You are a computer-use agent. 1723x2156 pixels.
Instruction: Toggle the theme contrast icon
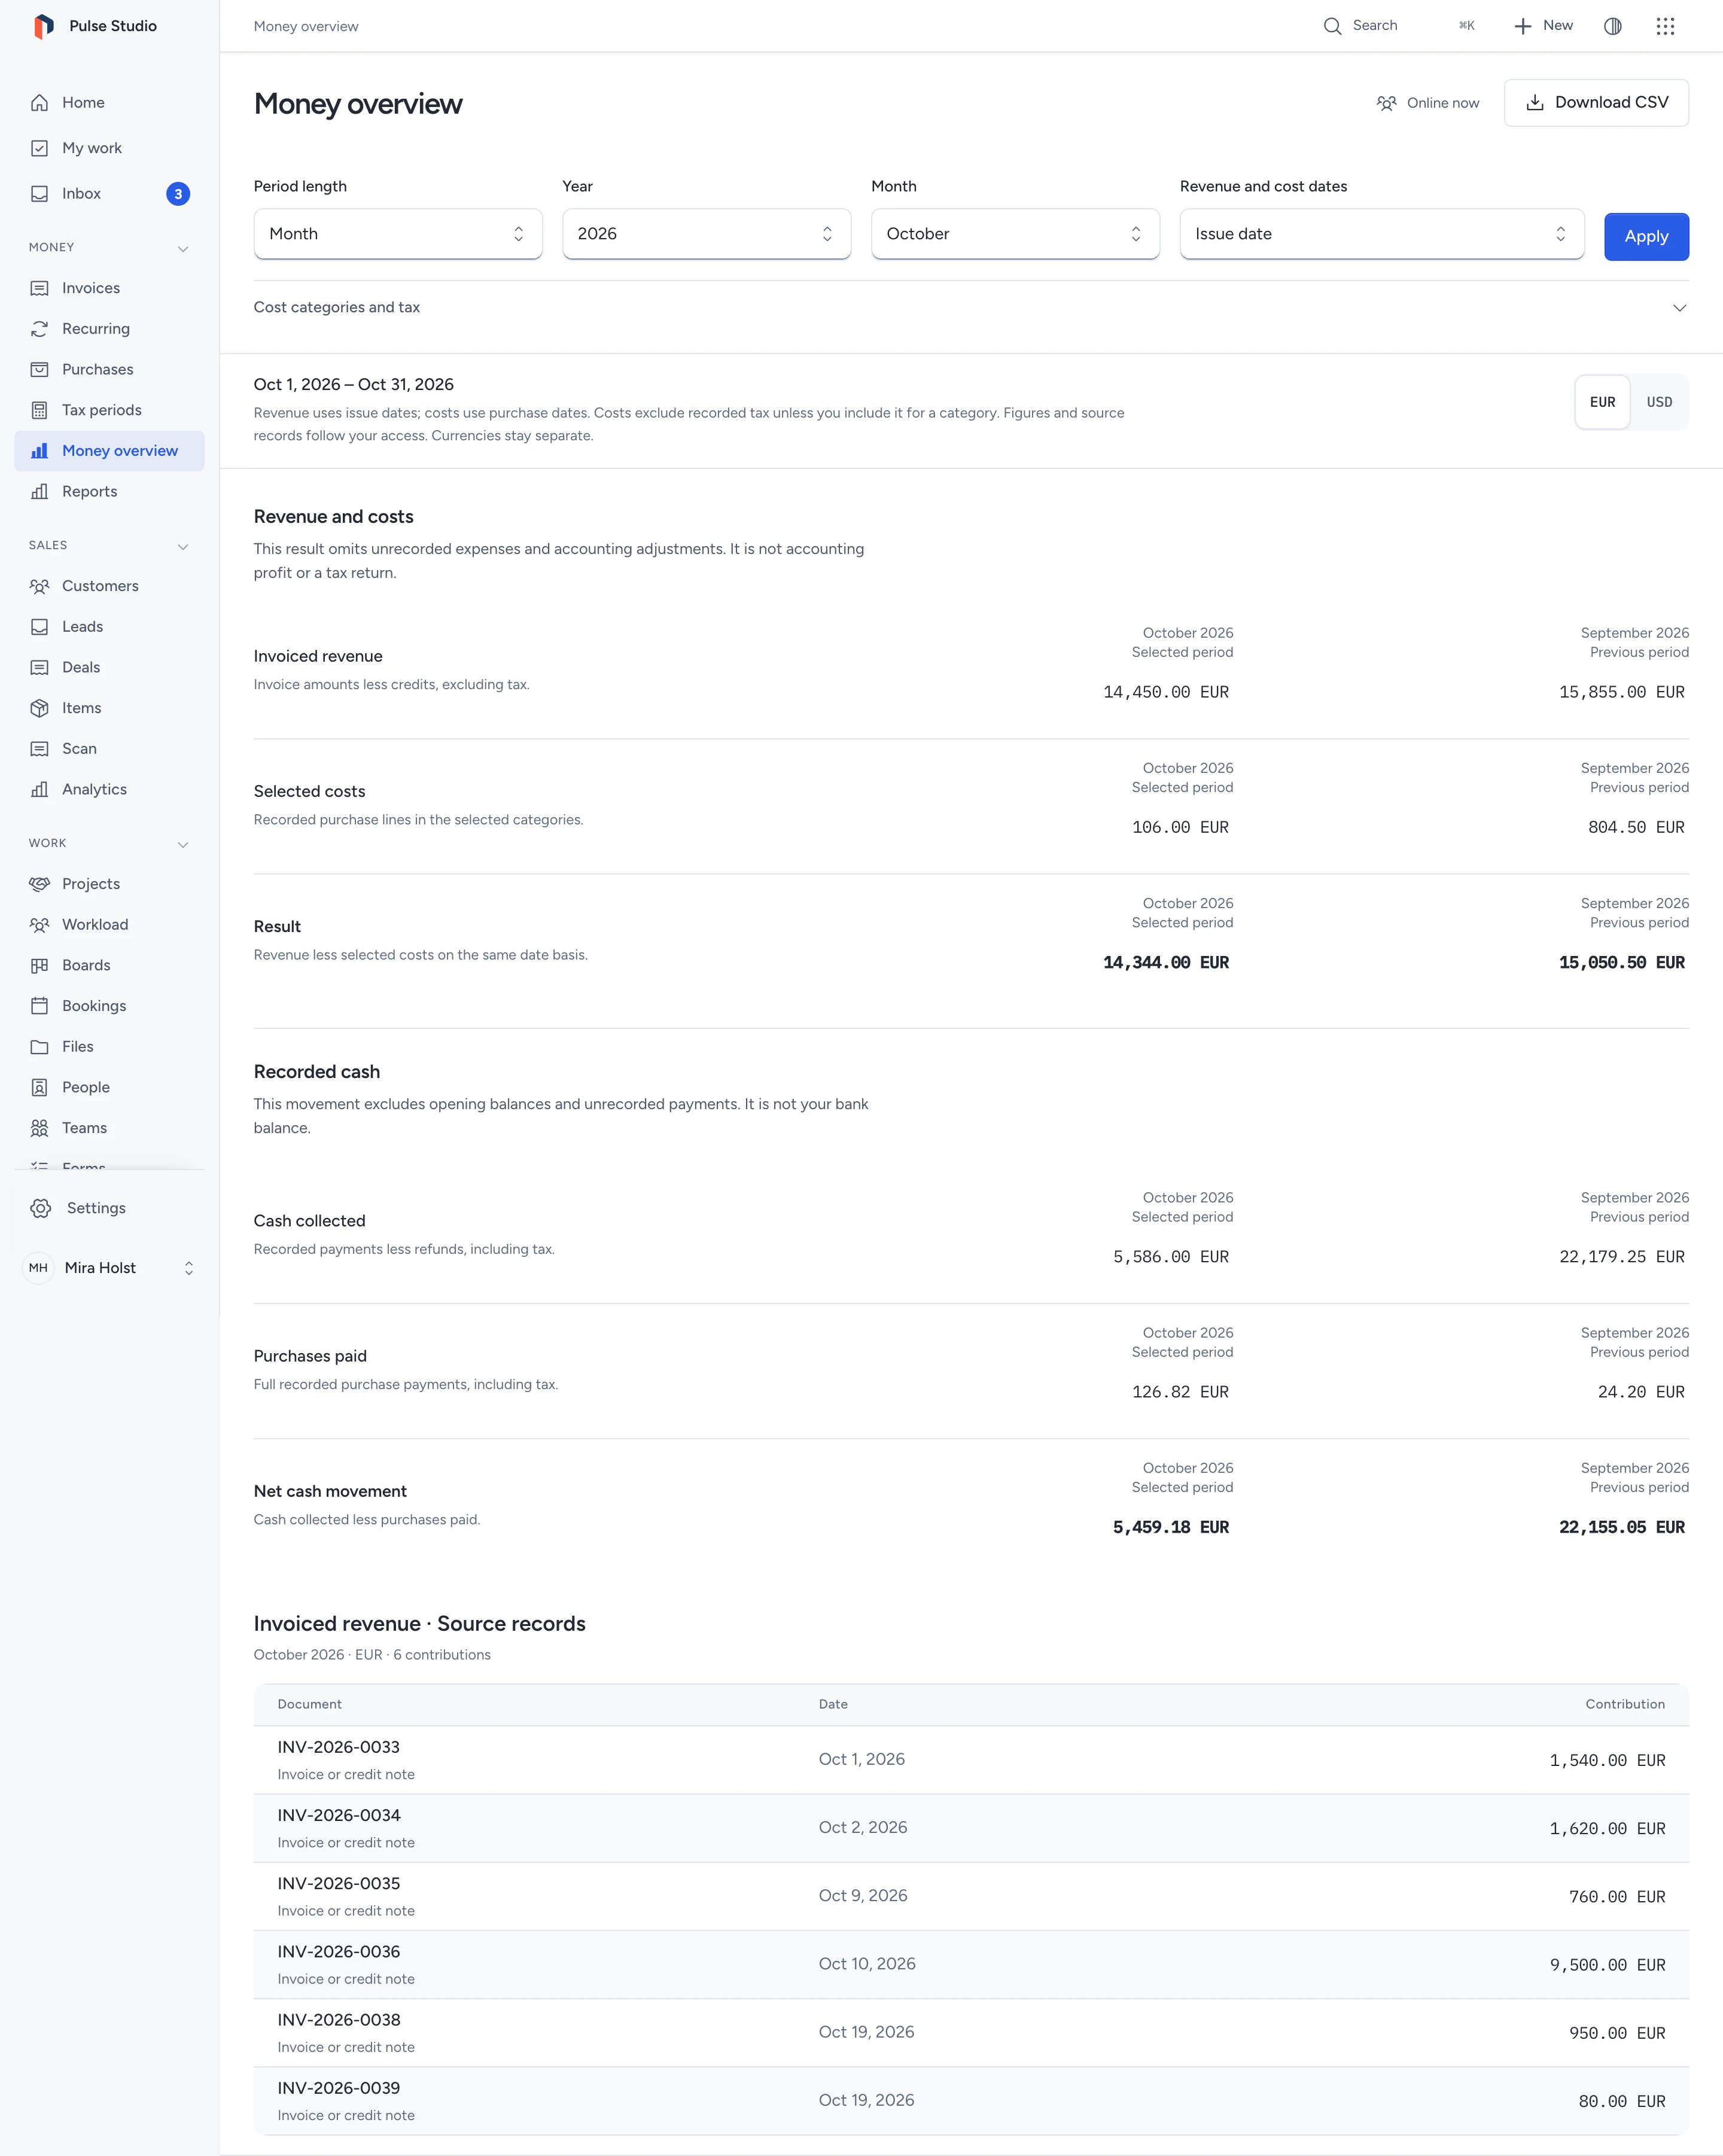pos(1613,26)
